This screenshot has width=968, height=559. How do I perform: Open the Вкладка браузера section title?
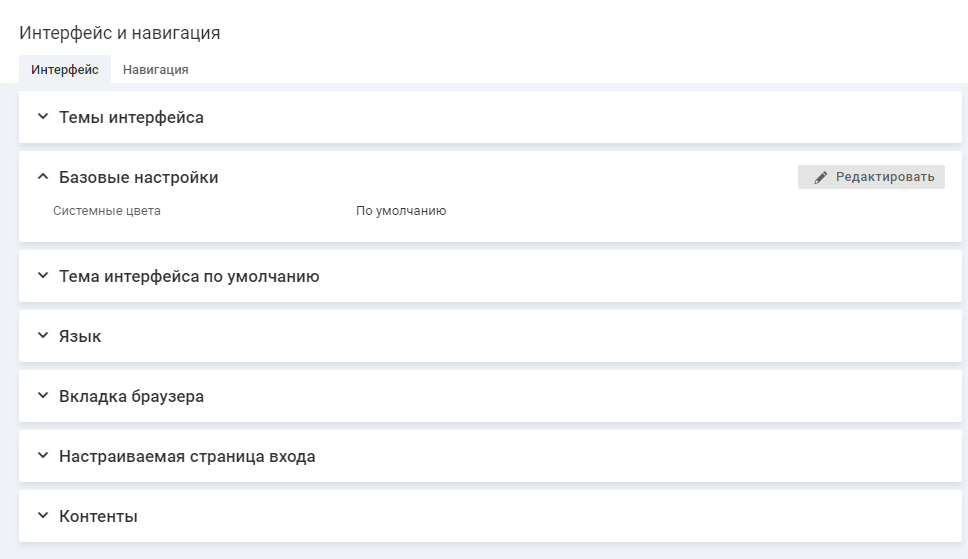131,396
